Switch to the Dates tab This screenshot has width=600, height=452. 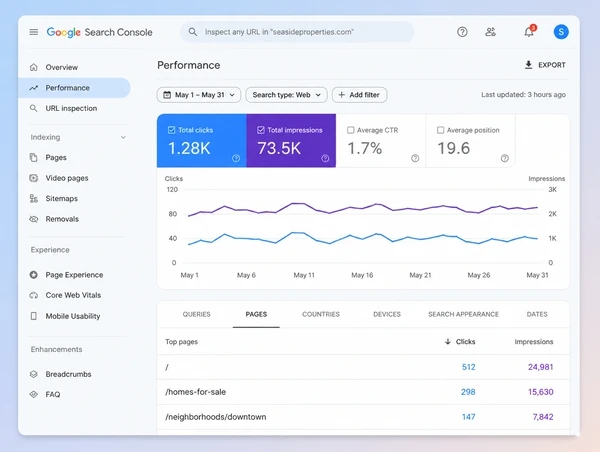pos(537,314)
